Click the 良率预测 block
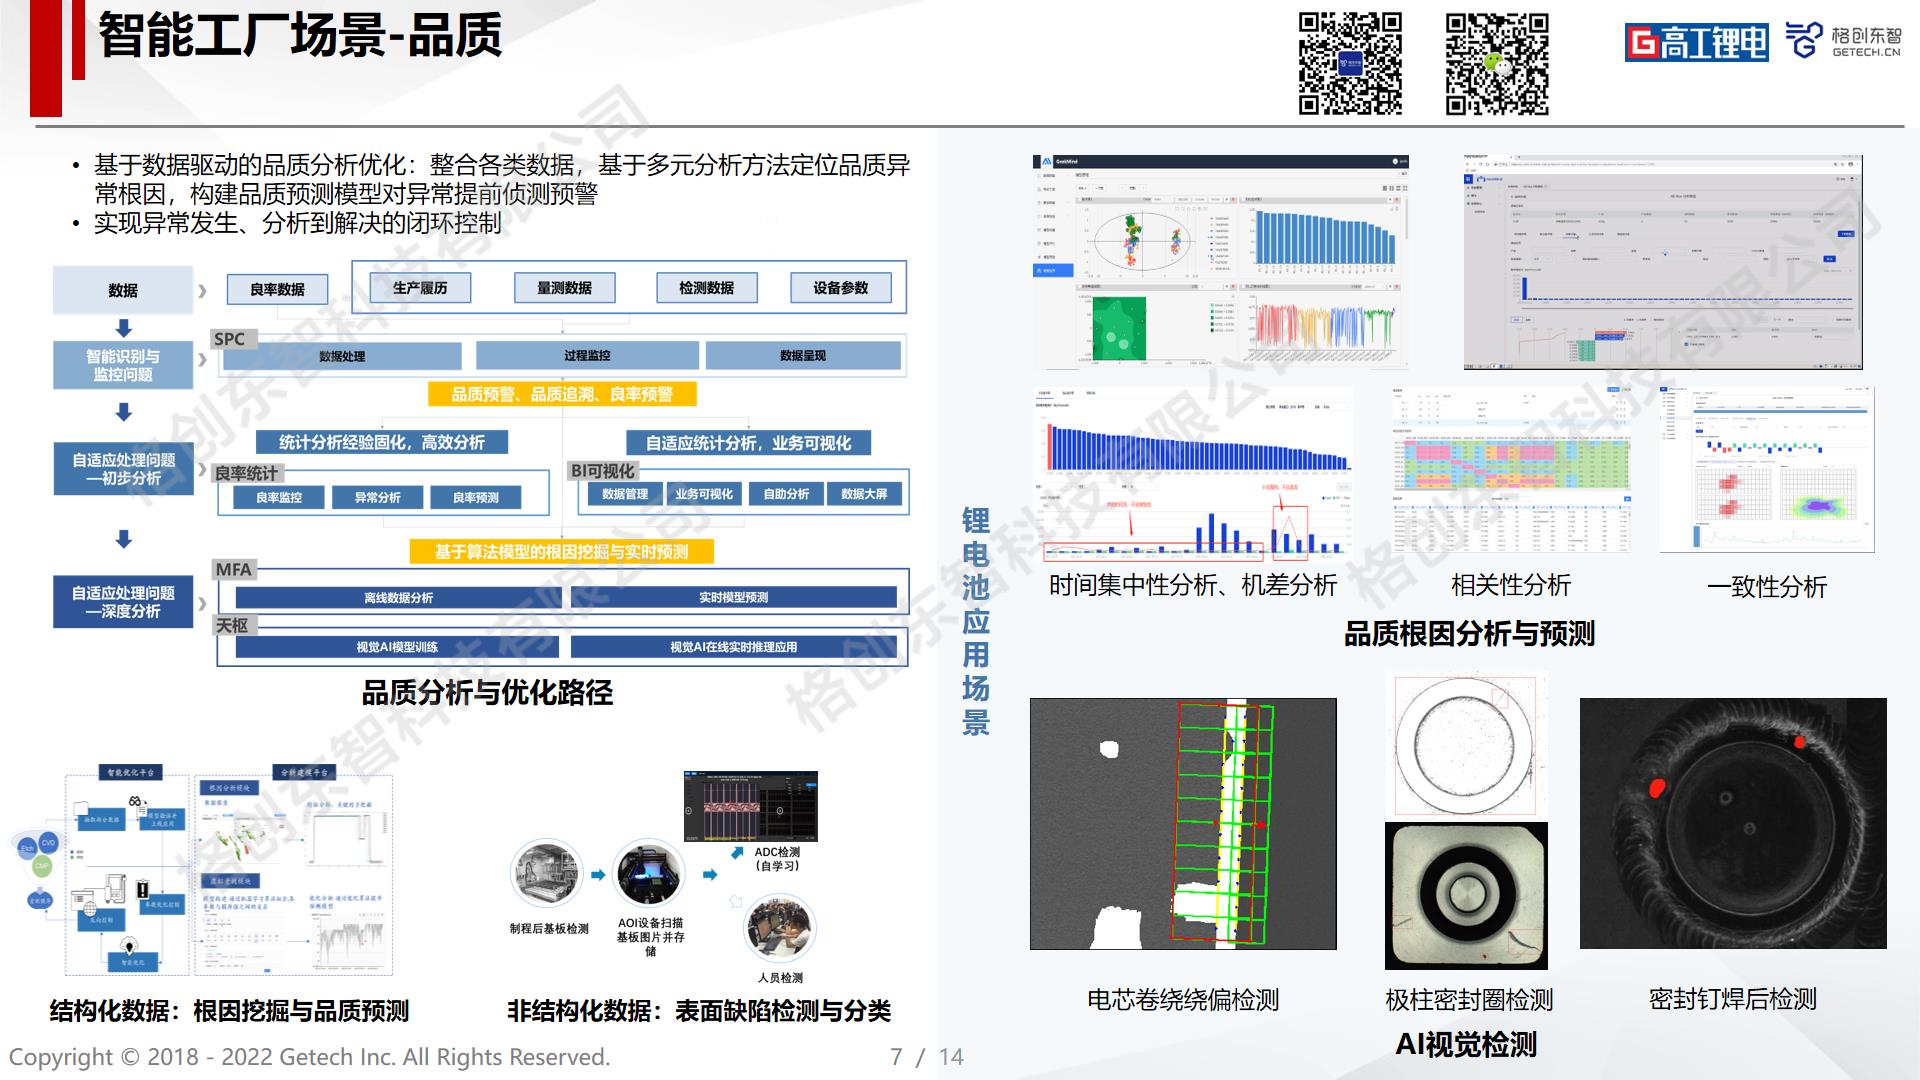Viewport: 1920px width, 1080px height. point(475,497)
